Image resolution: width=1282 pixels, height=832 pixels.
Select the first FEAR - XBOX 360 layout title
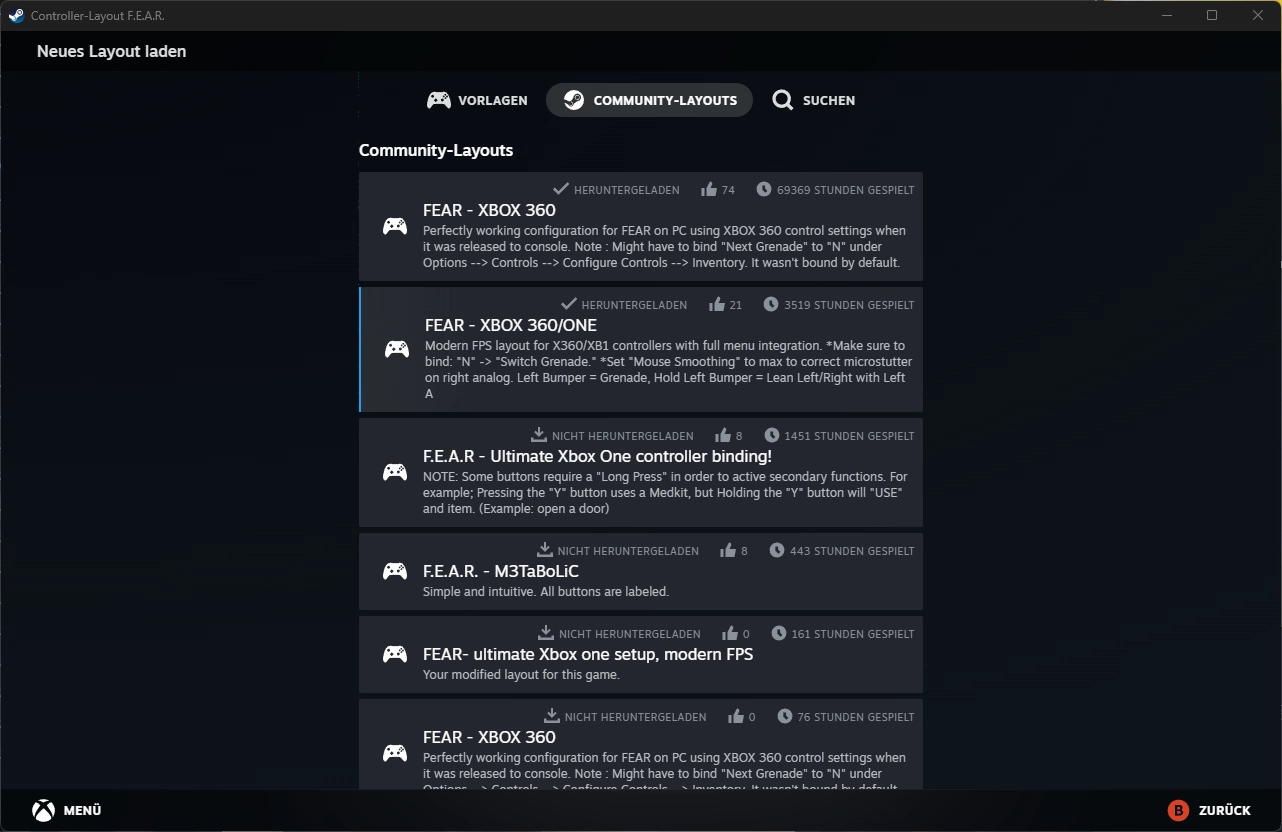click(x=489, y=210)
